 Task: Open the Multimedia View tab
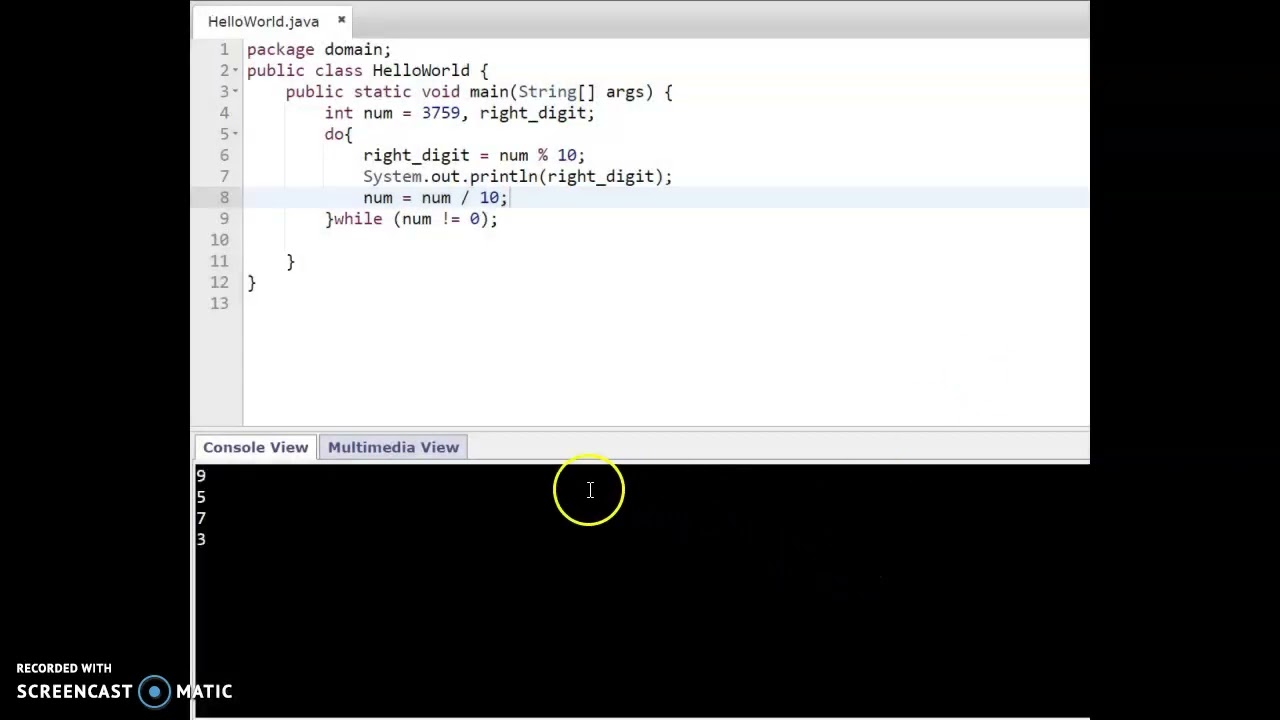(x=393, y=447)
